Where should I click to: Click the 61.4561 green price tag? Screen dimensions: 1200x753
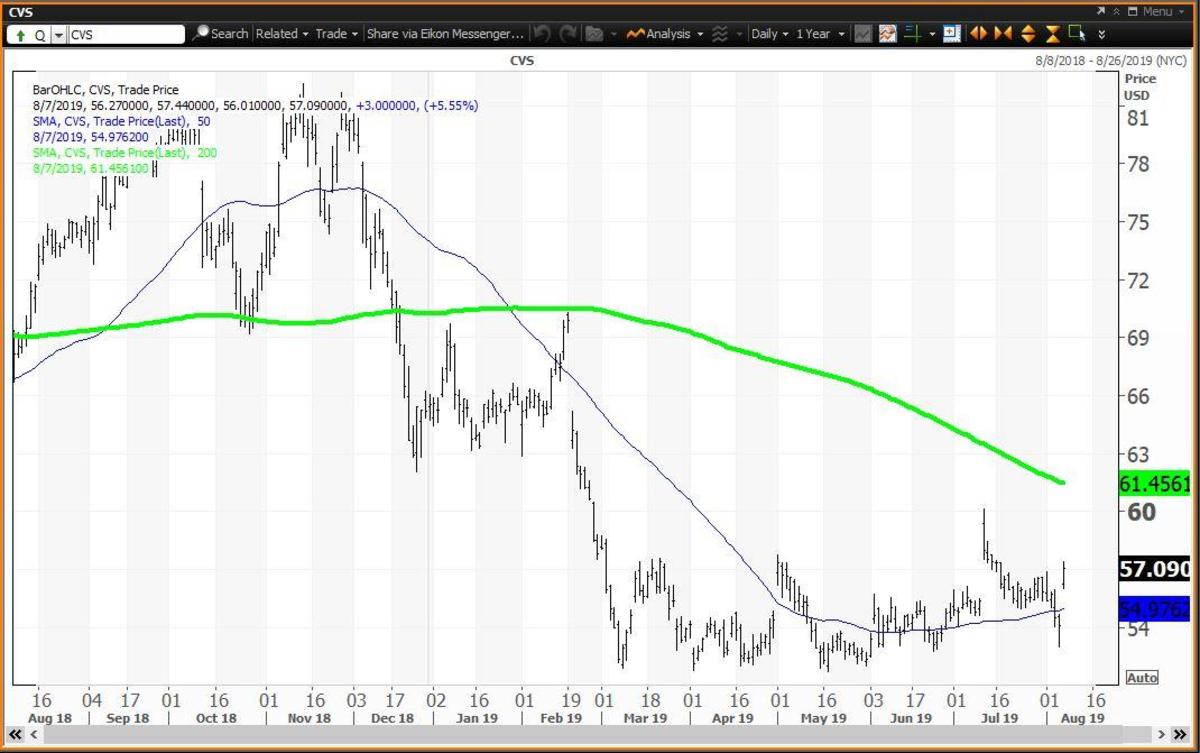(x=1155, y=486)
